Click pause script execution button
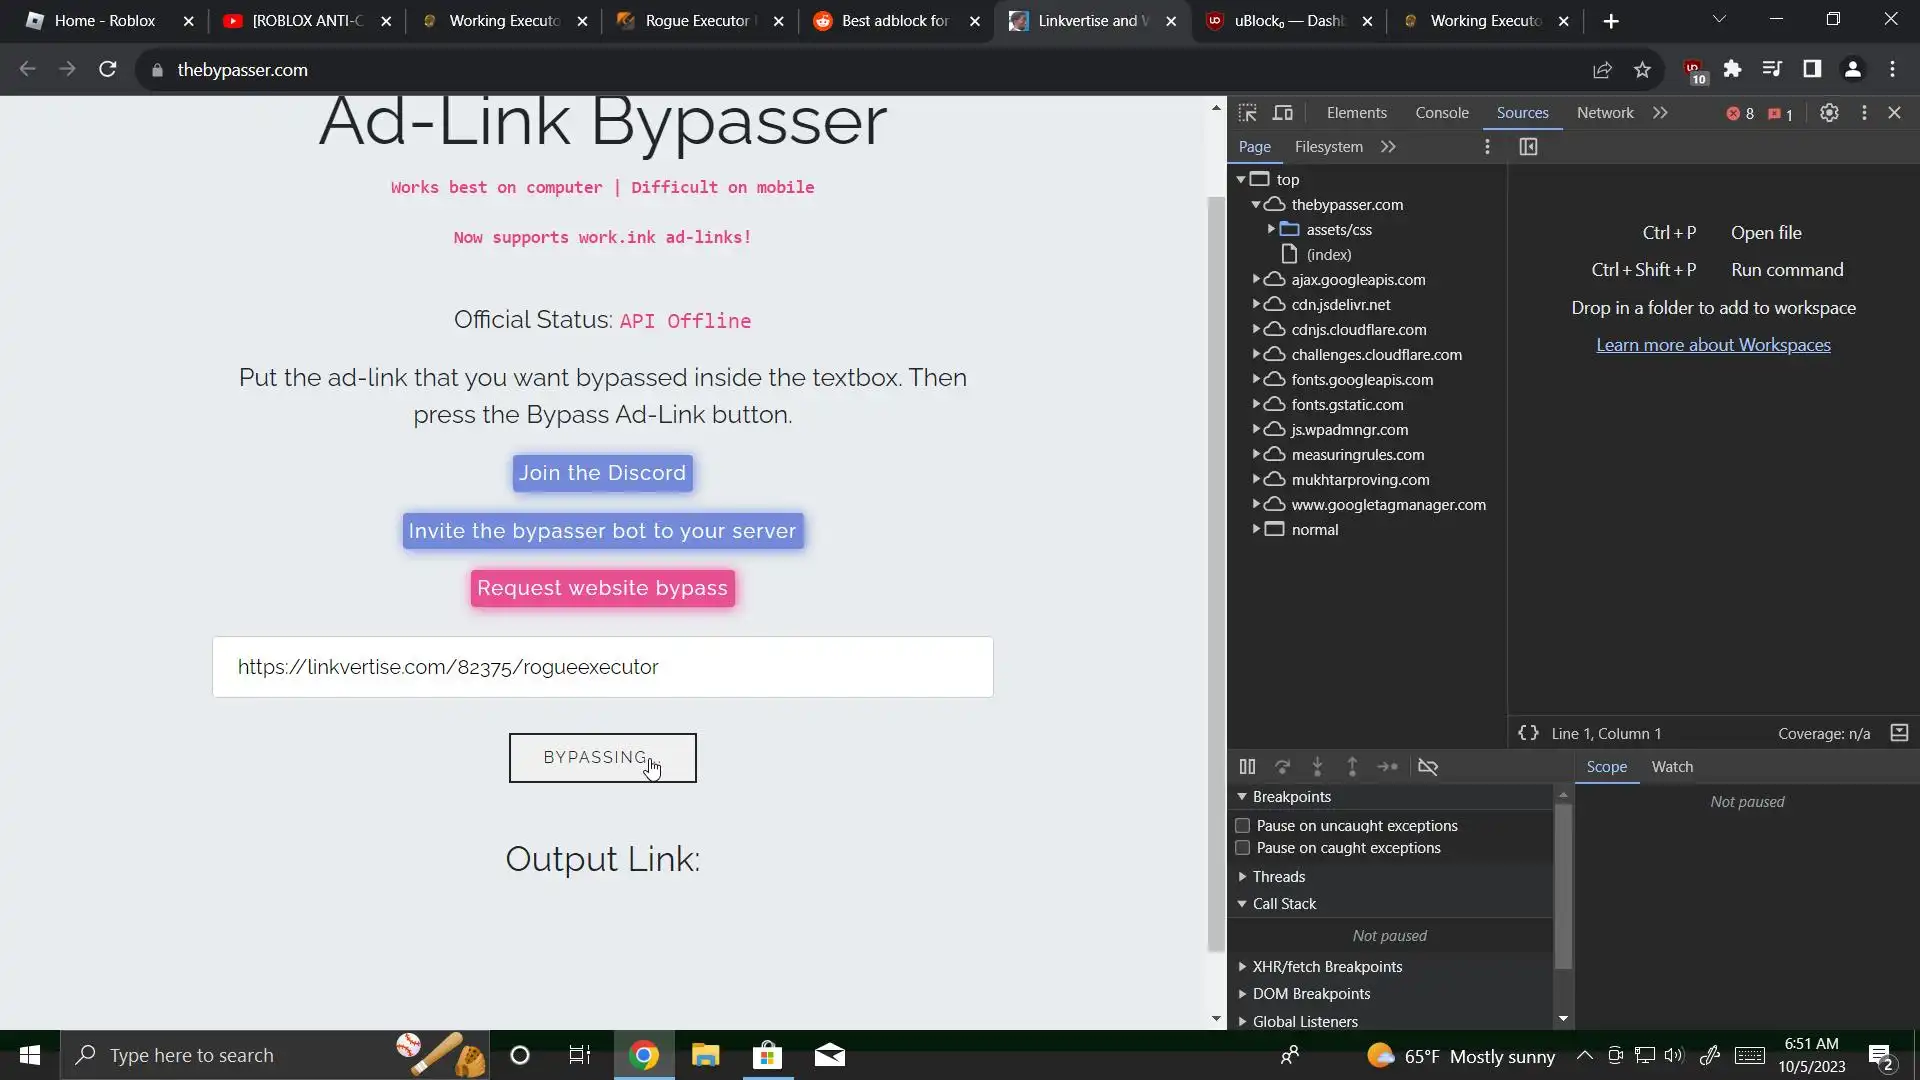Viewport: 1920px width, 1080px height. (x=1247, y=767)
